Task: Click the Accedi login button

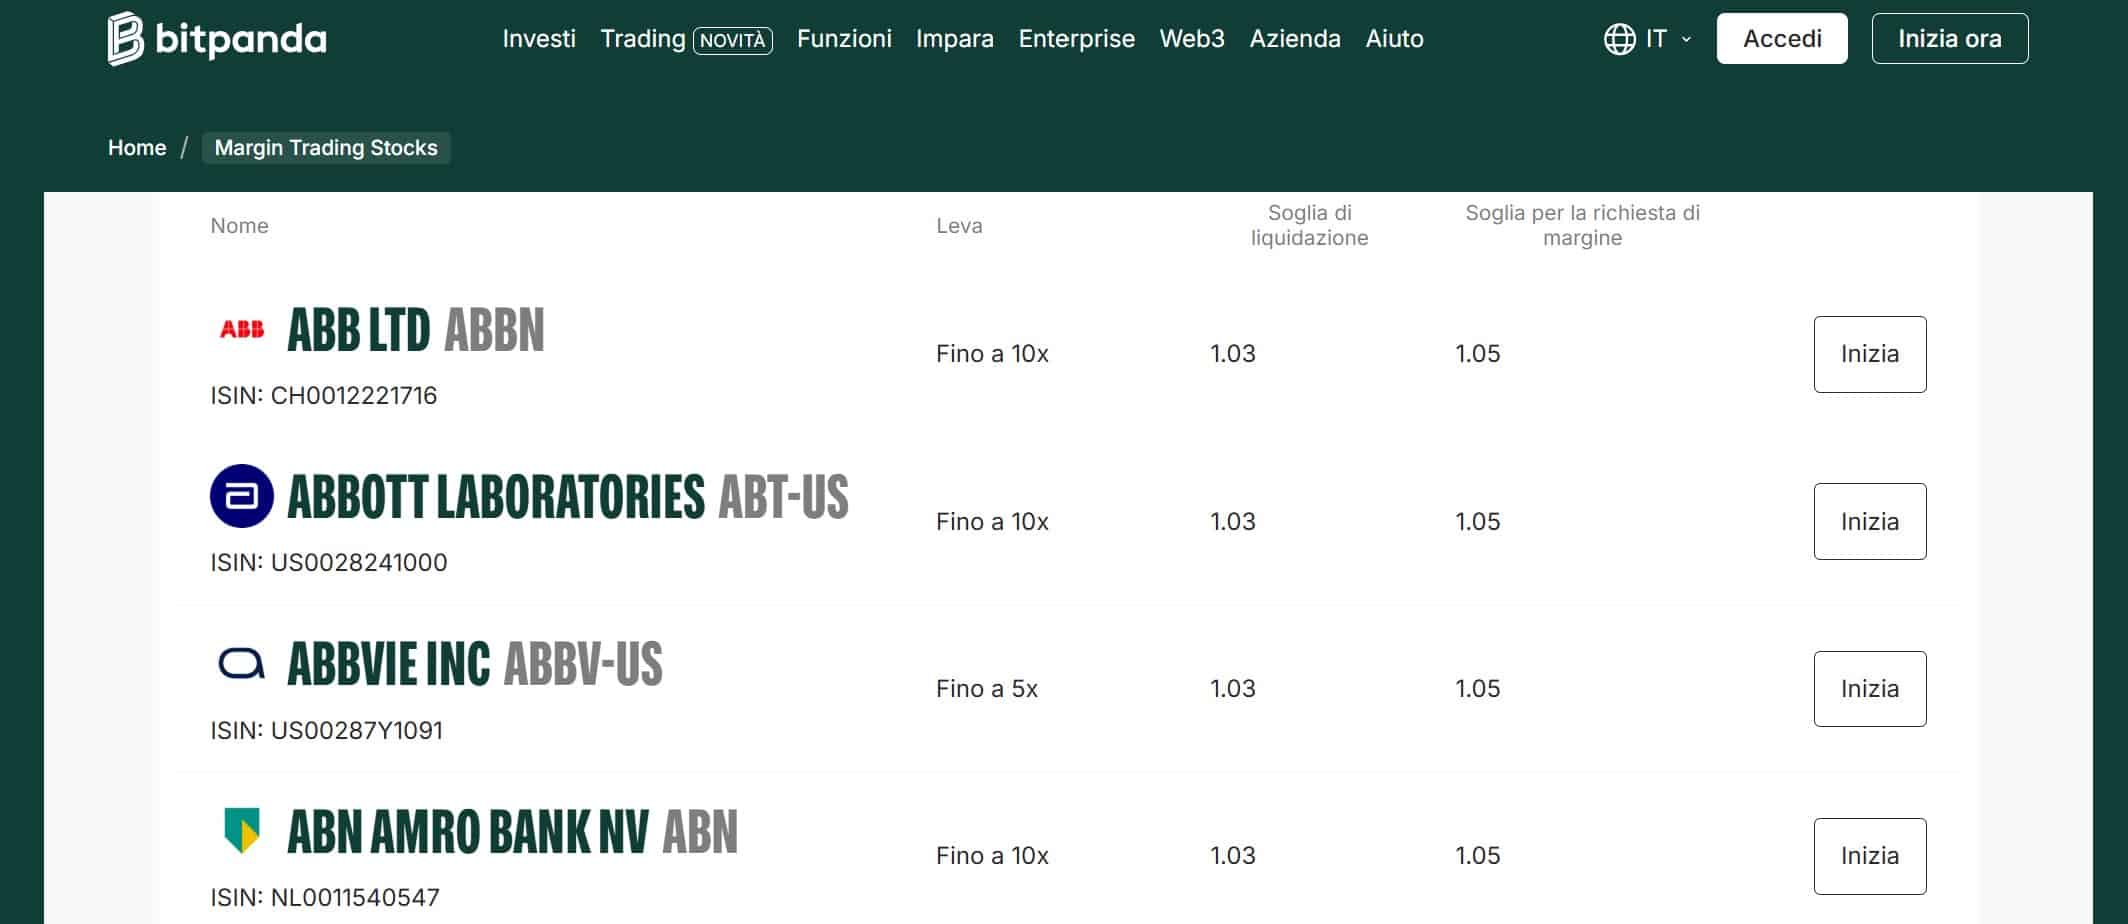Action: tap(1782, 39)
